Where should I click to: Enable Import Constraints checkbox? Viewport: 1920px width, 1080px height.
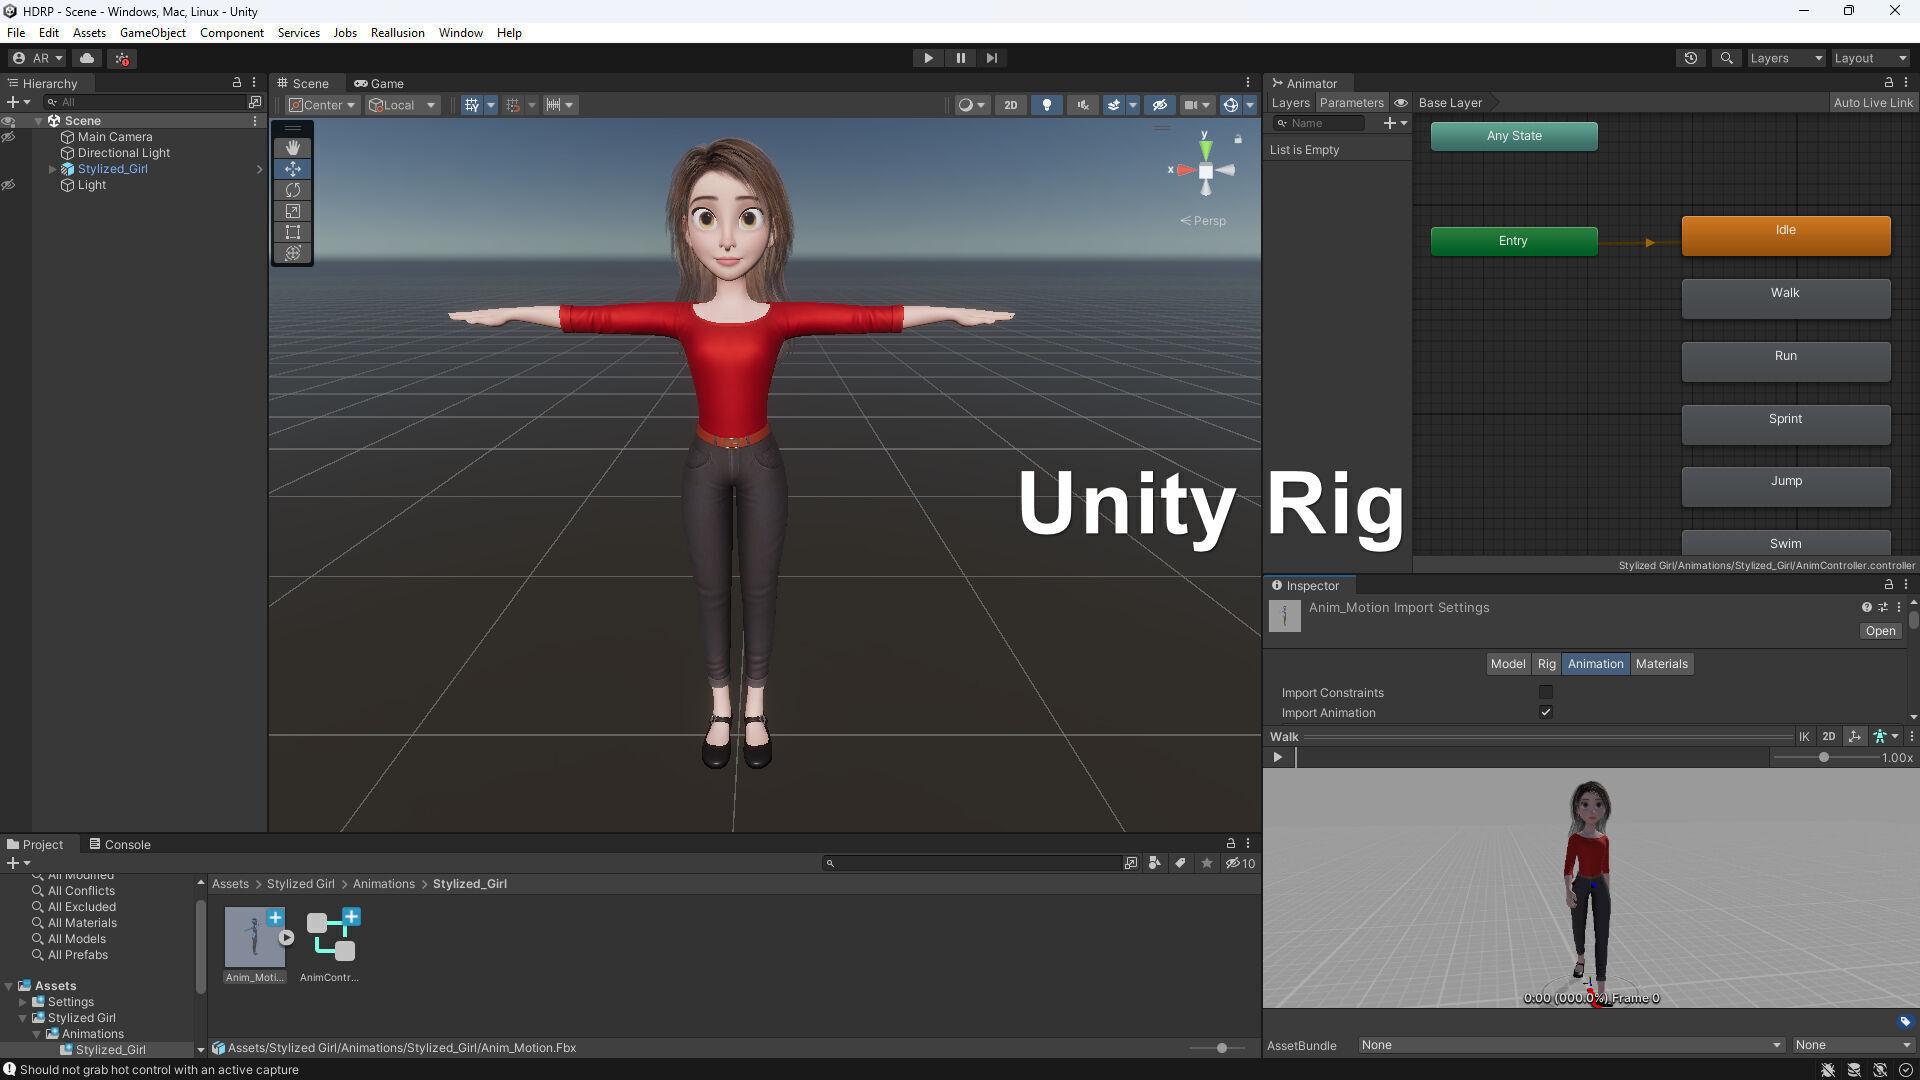1545,692
